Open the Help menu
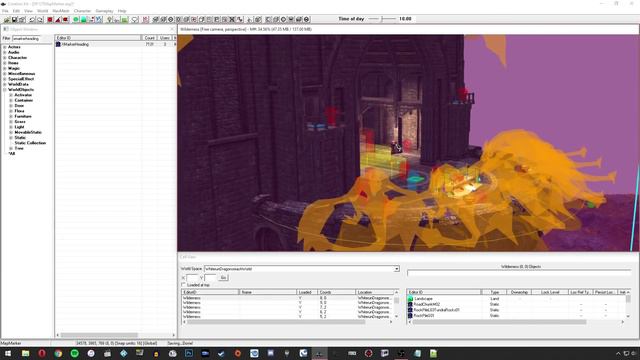640x360 pixels. coord(122,11)
